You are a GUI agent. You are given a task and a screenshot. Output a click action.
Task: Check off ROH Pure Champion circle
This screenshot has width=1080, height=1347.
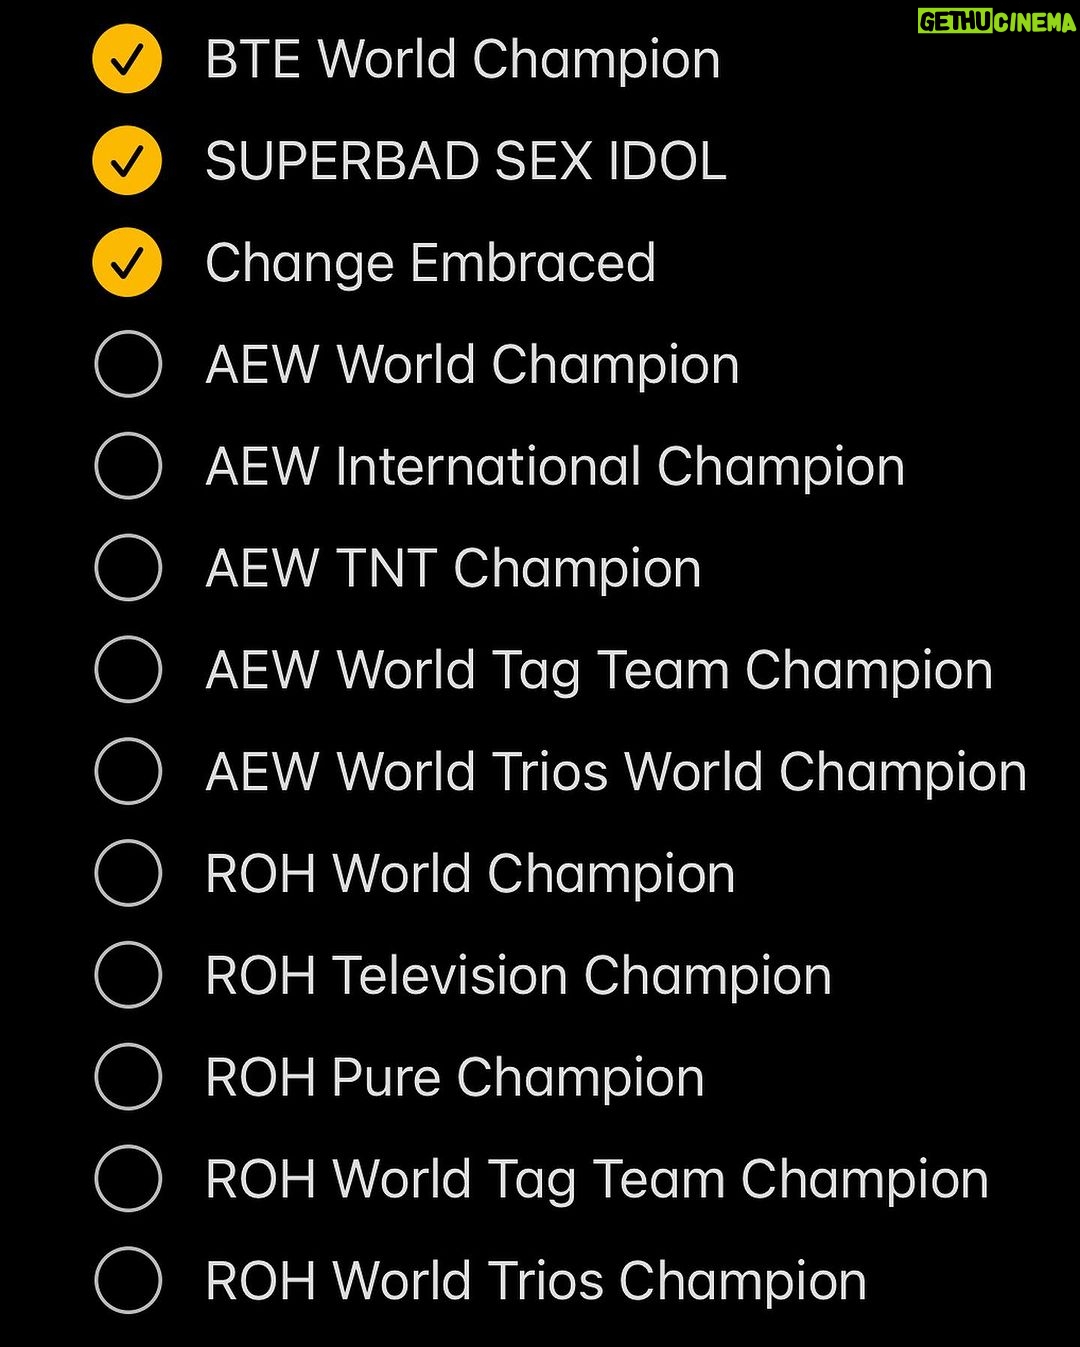pos(128,1077)
